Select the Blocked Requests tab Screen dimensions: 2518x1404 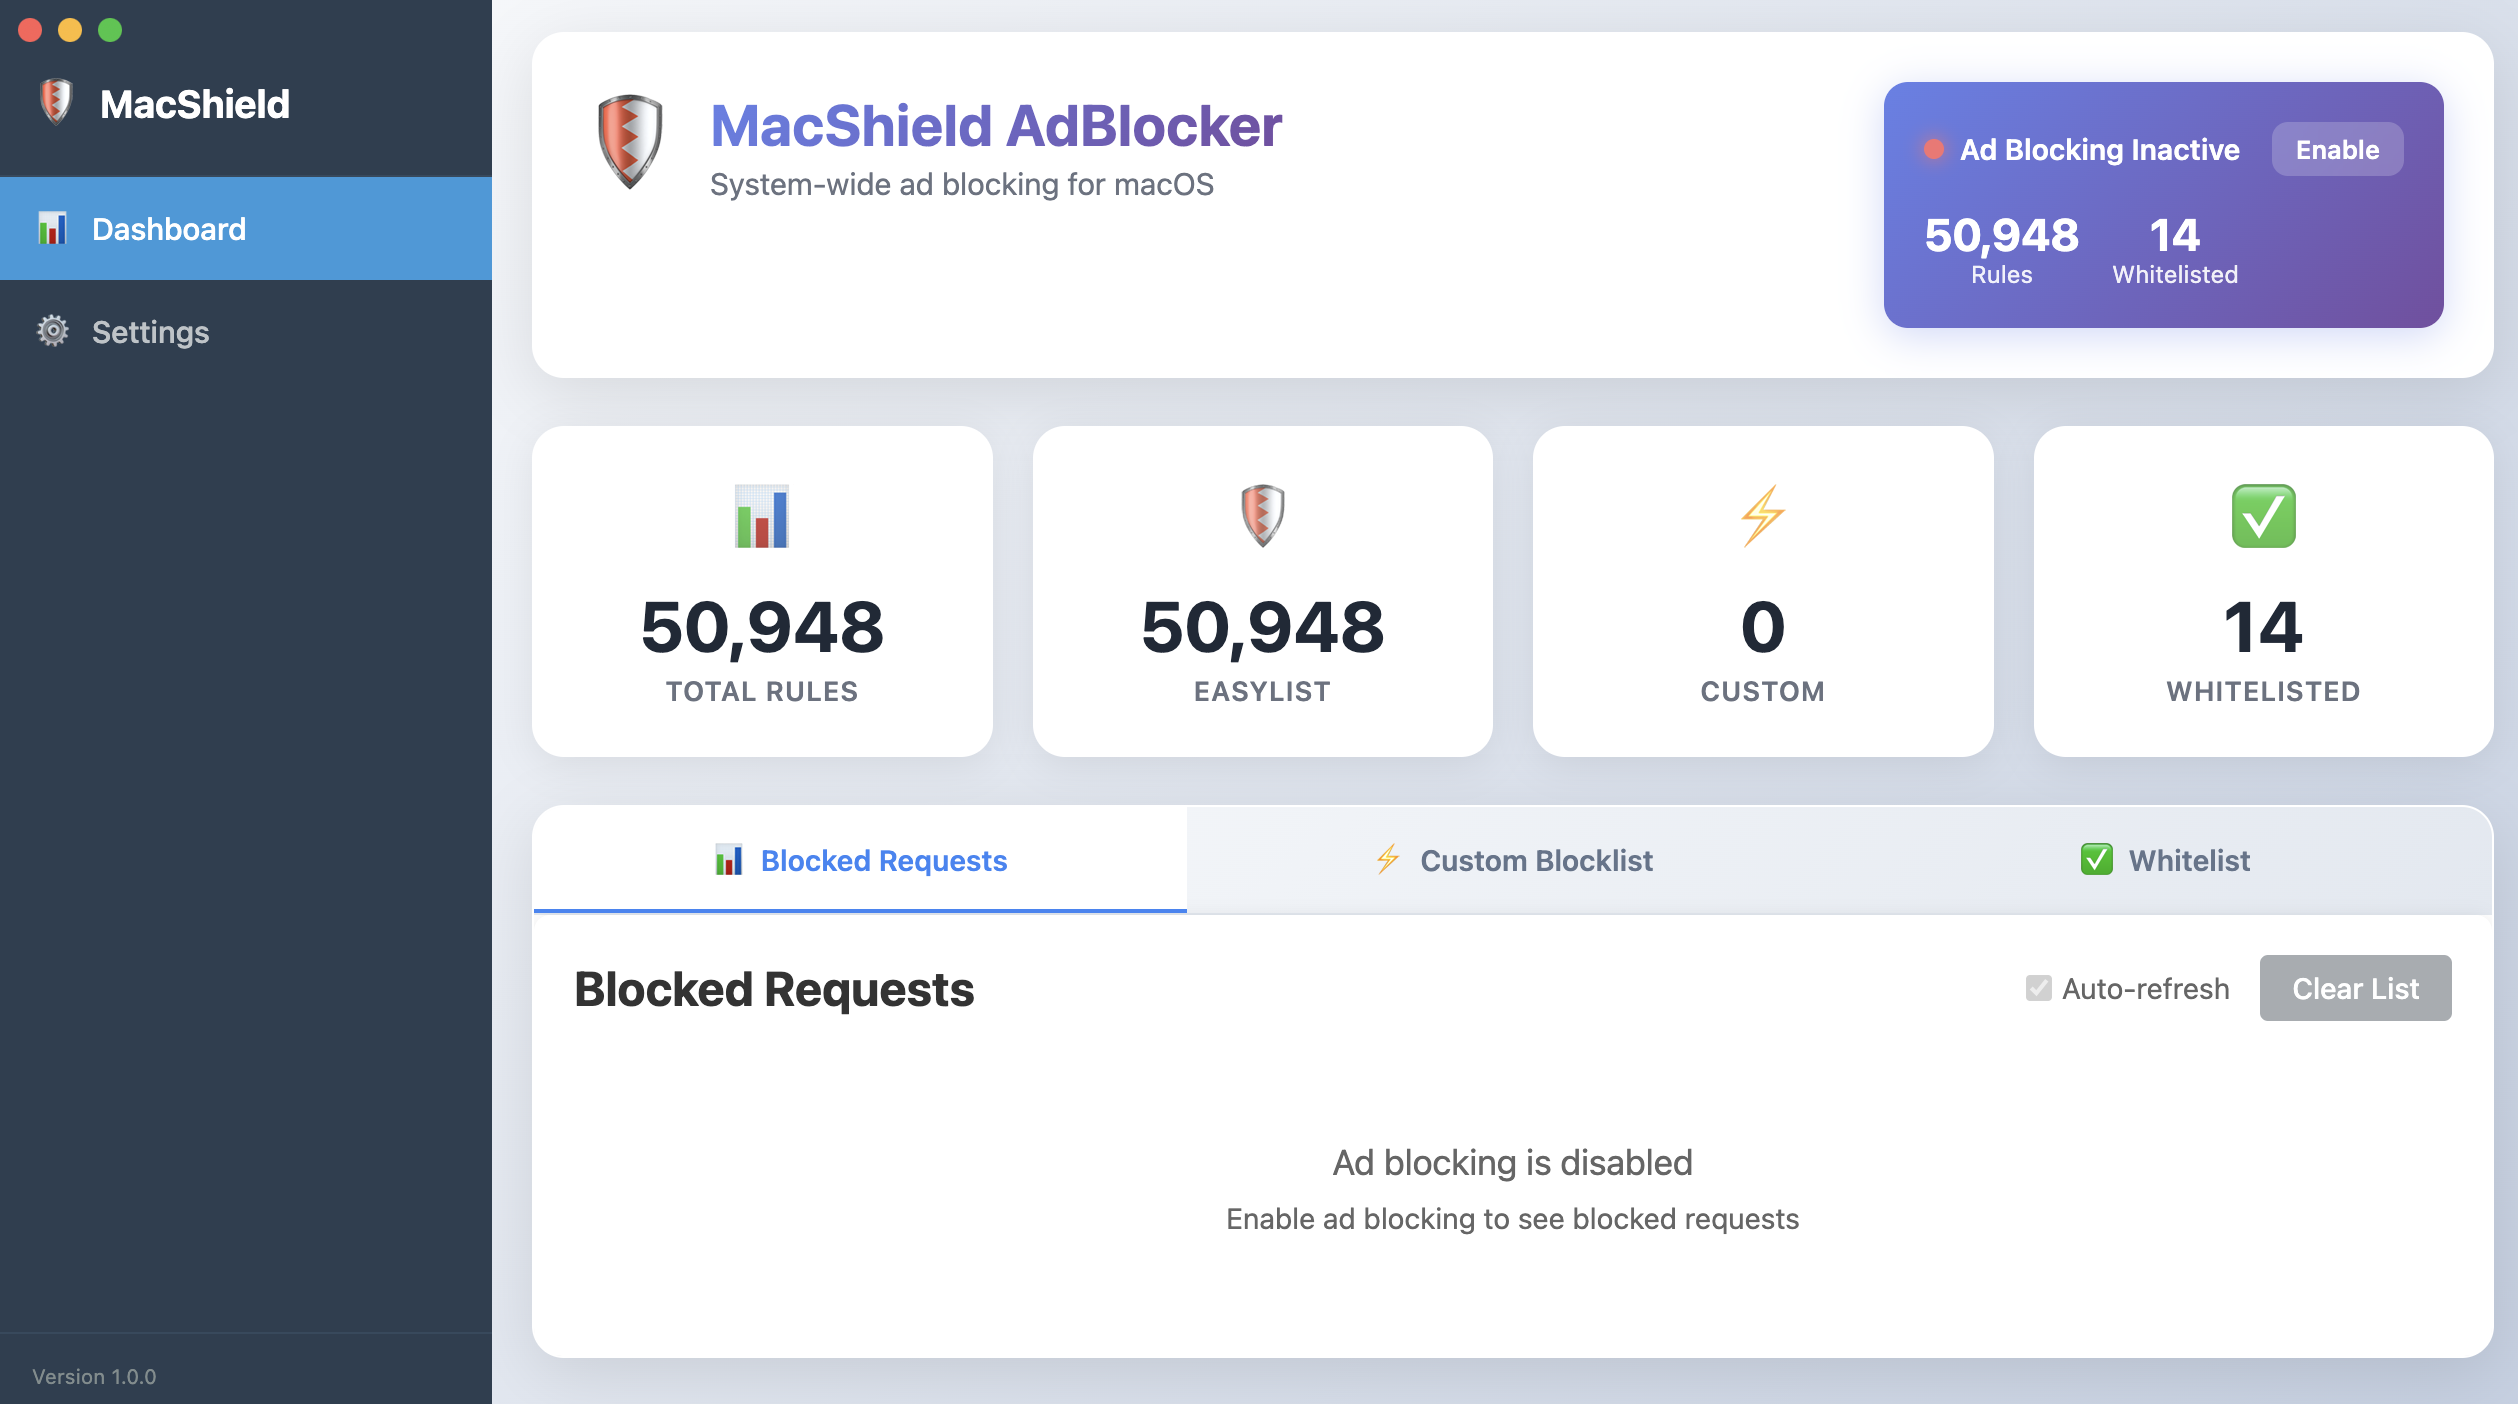(860, 860)
